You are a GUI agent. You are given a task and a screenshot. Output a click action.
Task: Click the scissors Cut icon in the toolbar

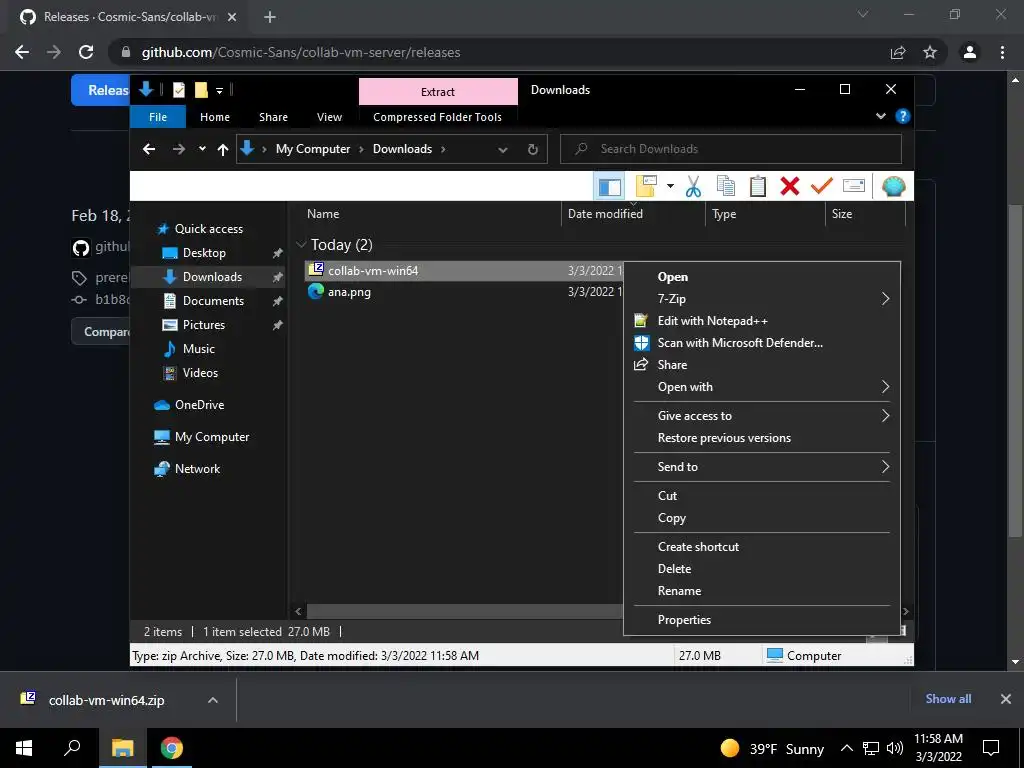tap(694, 187)
